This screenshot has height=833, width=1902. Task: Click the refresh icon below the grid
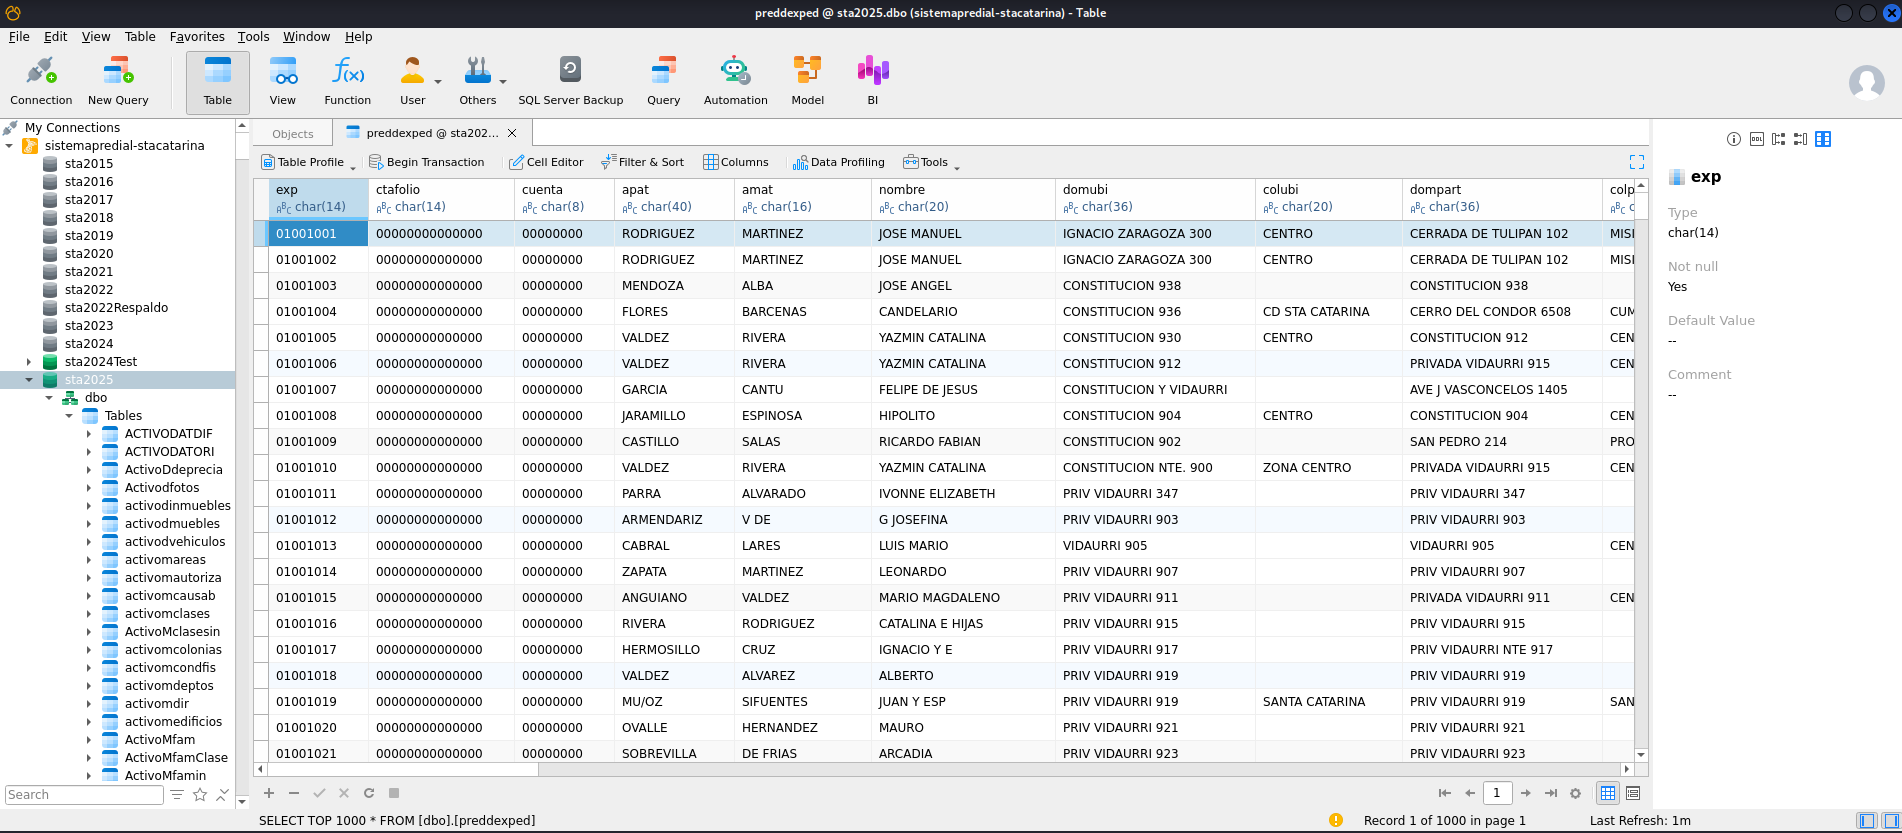pyautogui.click(x=369, y=793)
